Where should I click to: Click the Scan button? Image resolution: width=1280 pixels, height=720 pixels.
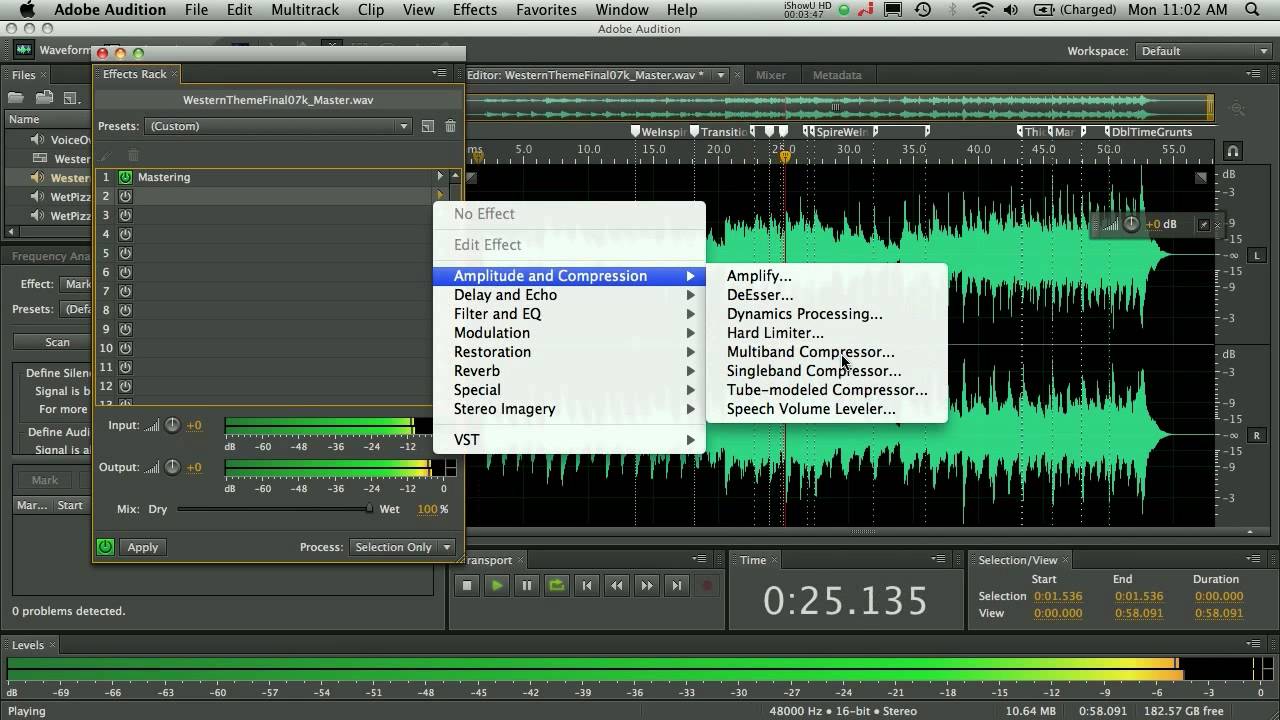pyautogui.click(x=58, y=342)
